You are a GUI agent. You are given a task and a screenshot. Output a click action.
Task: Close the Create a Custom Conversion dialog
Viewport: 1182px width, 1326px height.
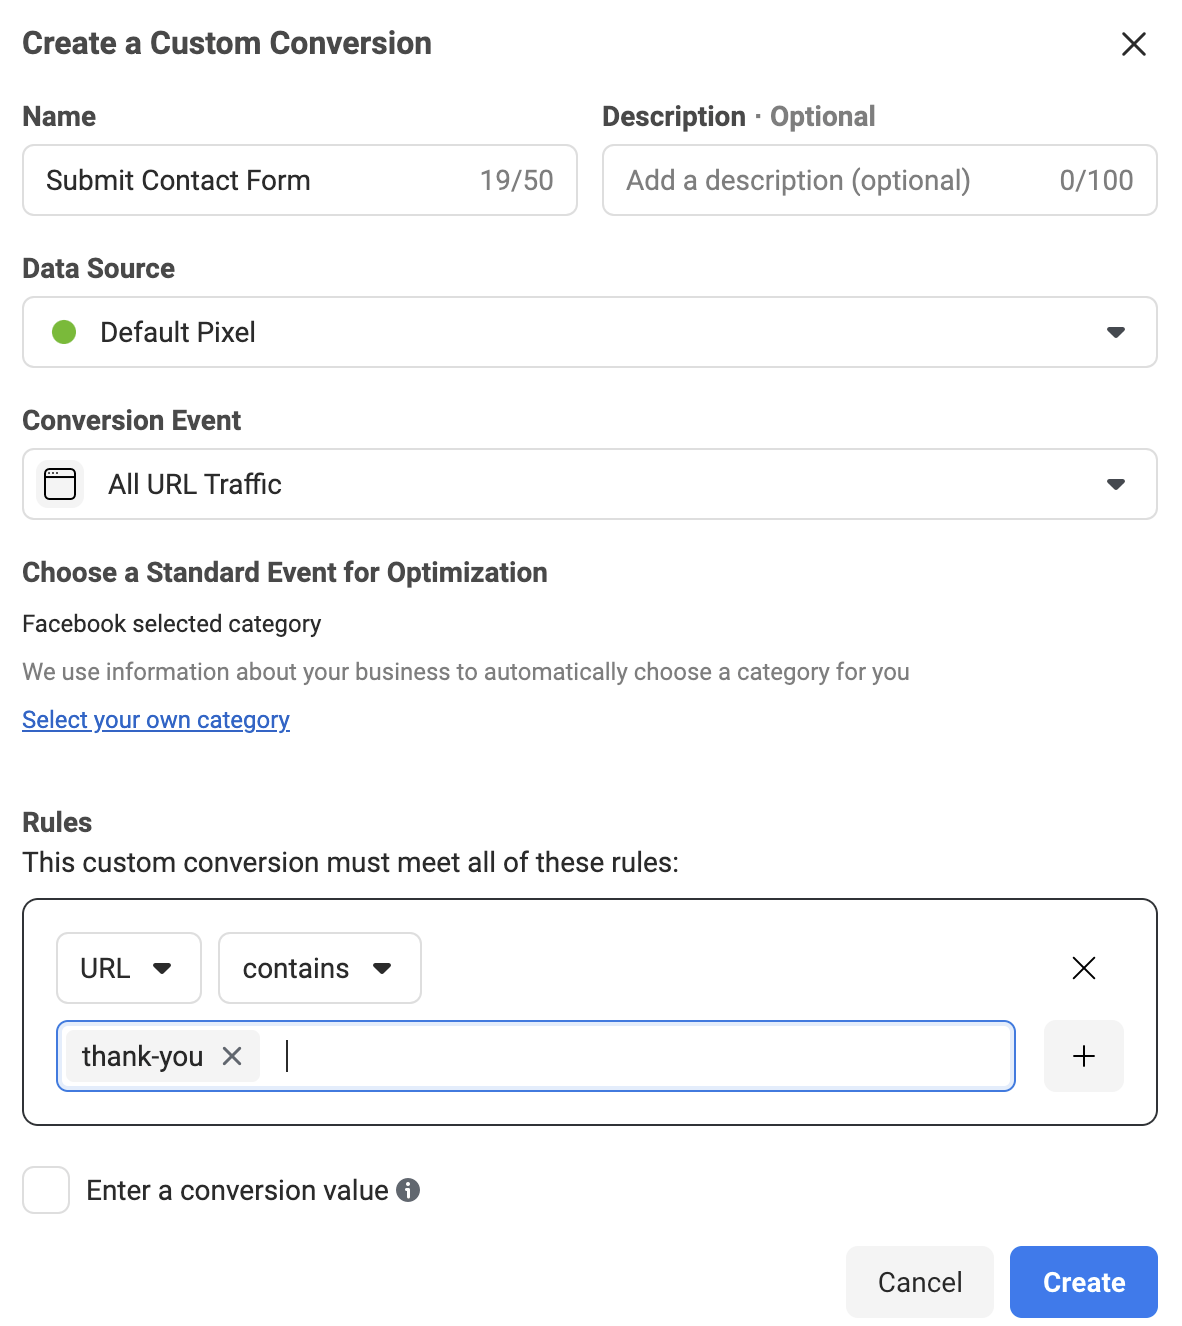pyautogui.click(x=1133, y=44)
